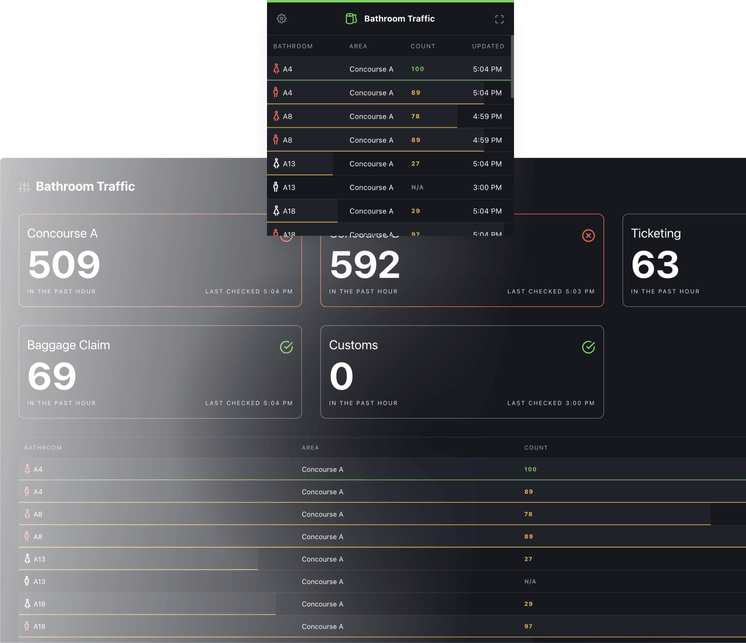Click women's icon in popup A8 row showing 78

tap(276, 116)
